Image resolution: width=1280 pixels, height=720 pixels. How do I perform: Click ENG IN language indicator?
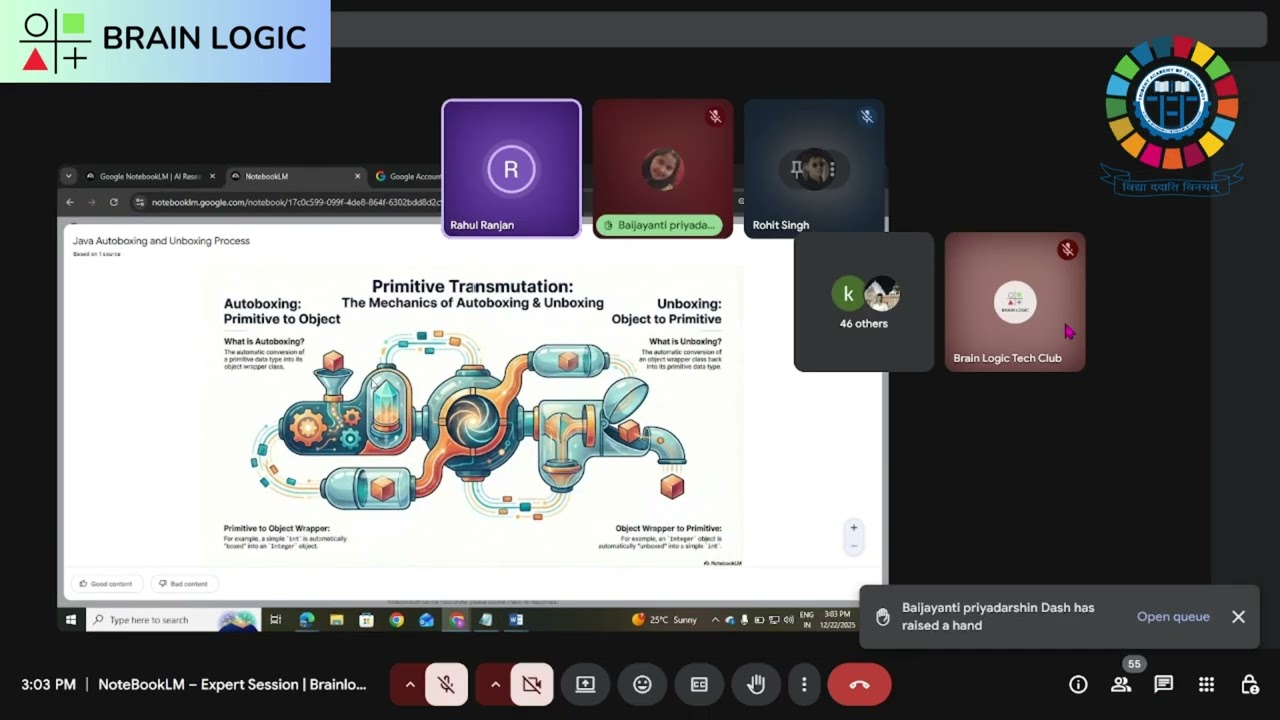(x=806, y=620)
